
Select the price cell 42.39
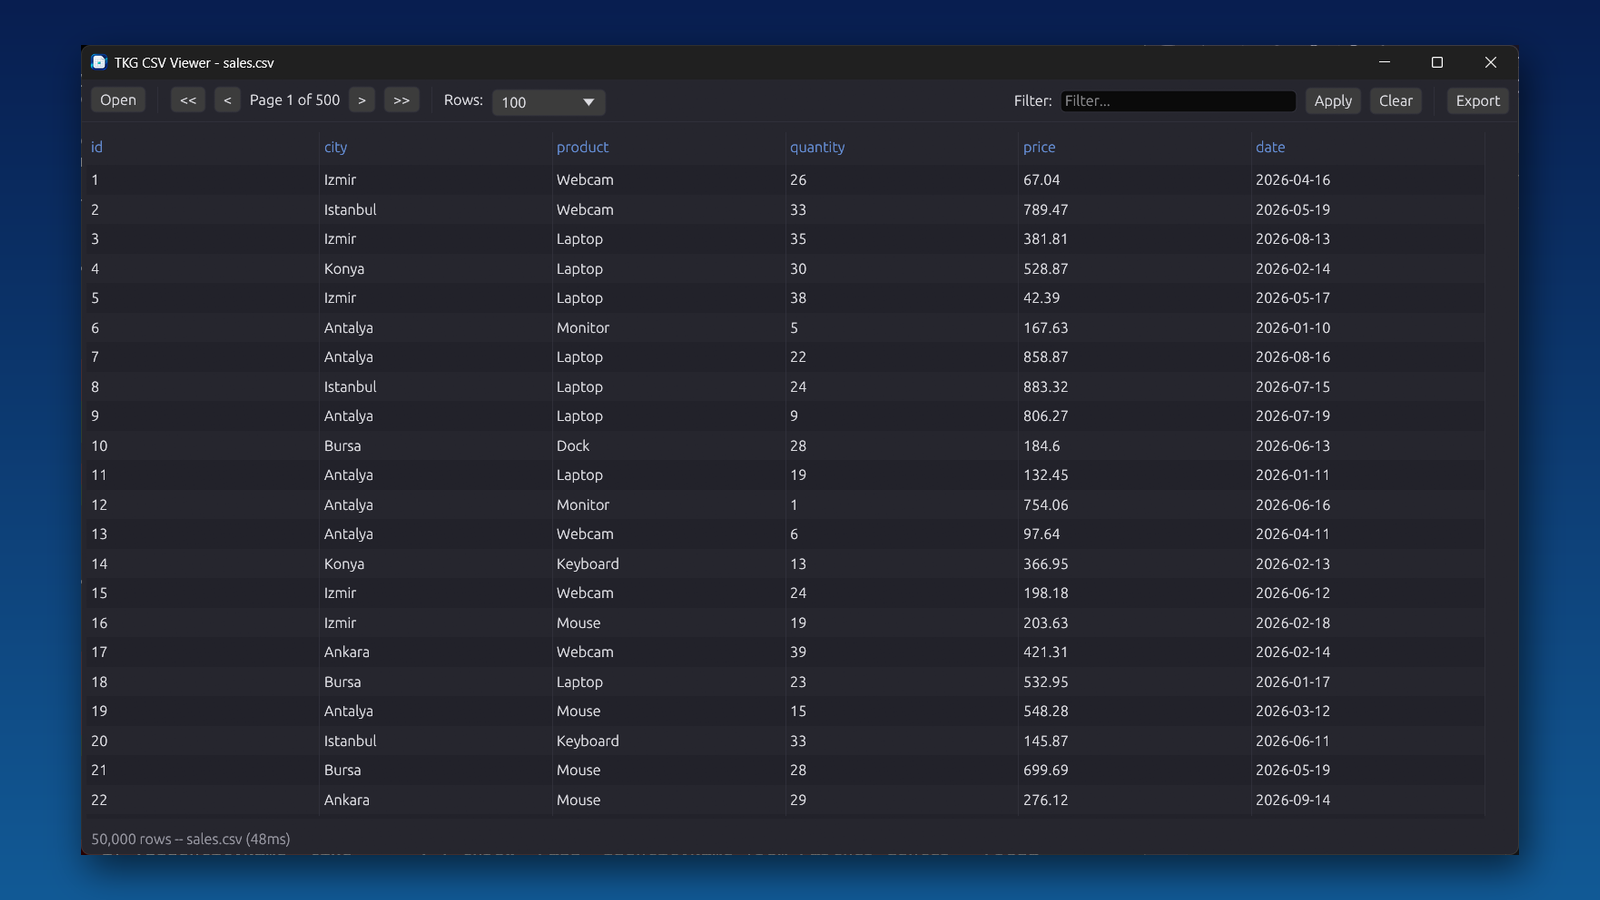point(1042,298)
